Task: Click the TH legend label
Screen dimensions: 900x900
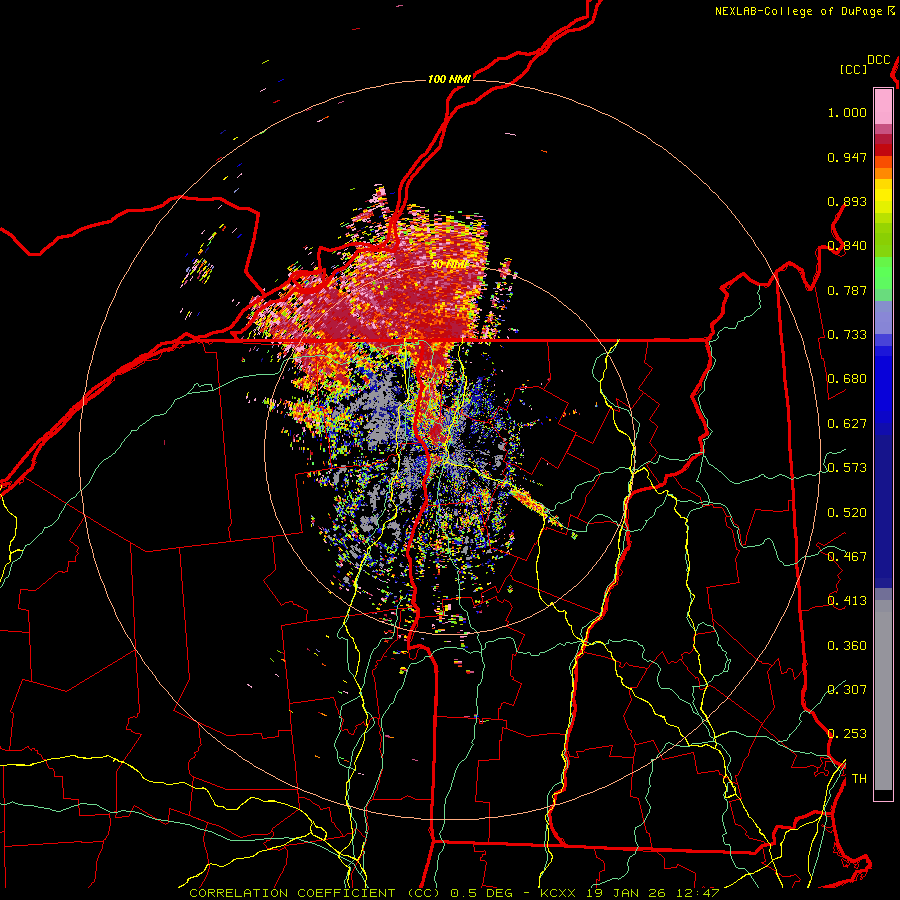Action: point(859,779)
